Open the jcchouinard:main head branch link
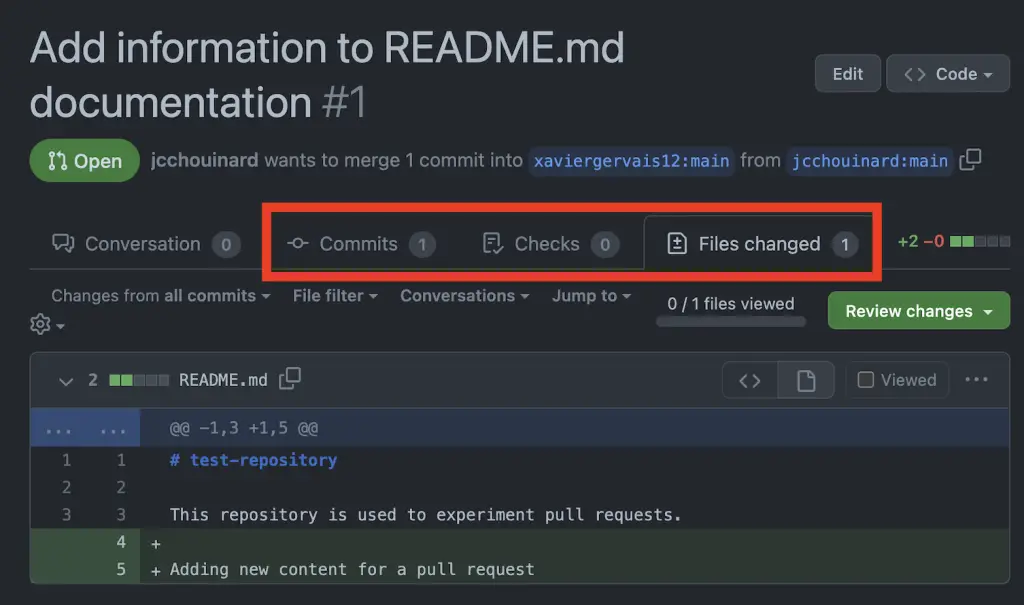This screenshot has width=1024, height=605. 869,161
